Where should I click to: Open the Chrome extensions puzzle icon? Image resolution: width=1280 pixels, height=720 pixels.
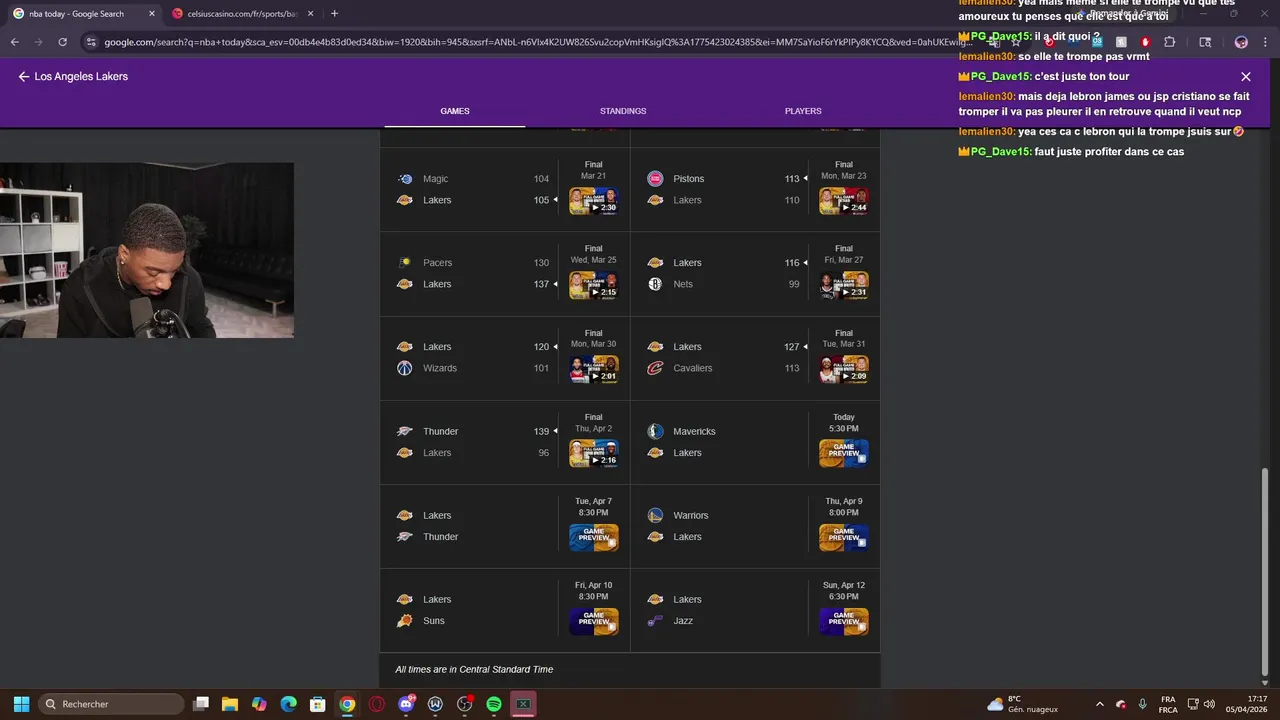[x=1170, y=42]
